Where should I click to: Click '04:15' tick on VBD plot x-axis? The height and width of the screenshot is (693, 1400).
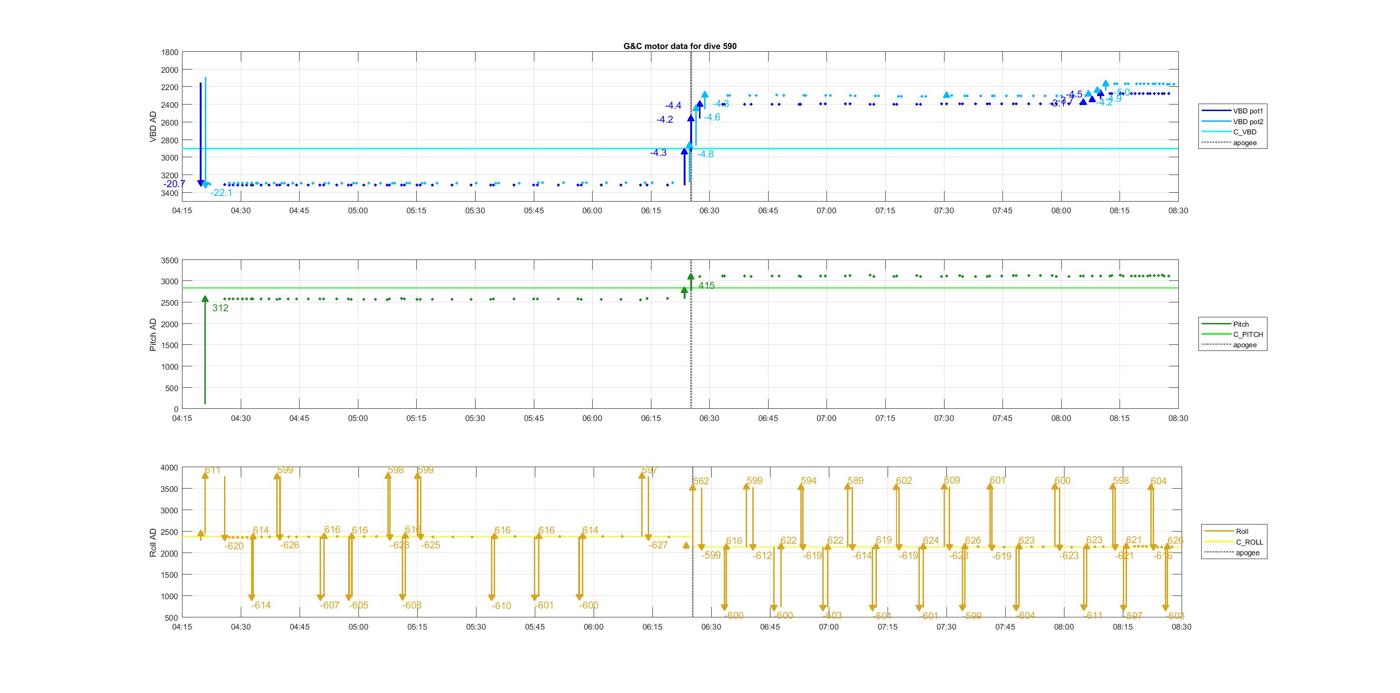[x=182, y=211]
